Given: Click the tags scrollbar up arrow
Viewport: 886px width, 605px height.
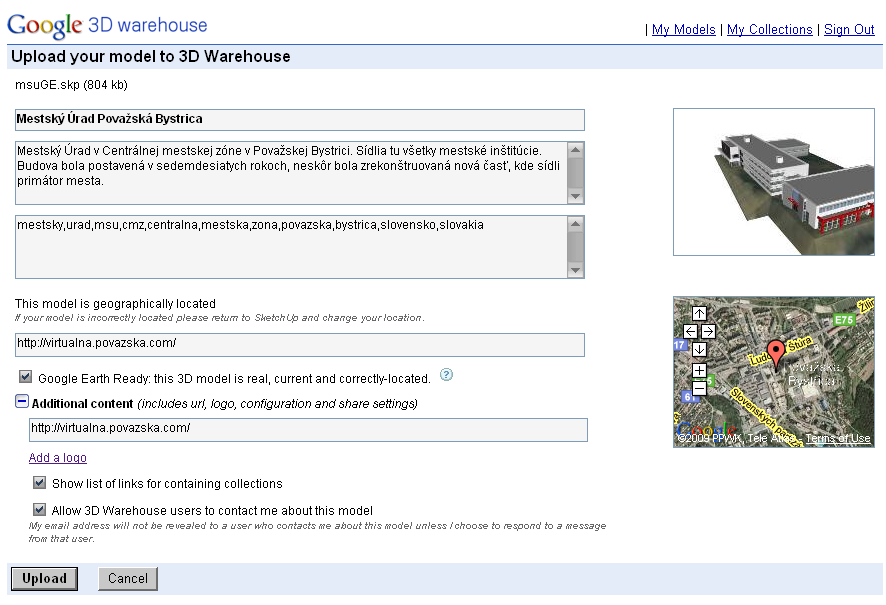Looking at the screenshot, I should click(575, 224).
